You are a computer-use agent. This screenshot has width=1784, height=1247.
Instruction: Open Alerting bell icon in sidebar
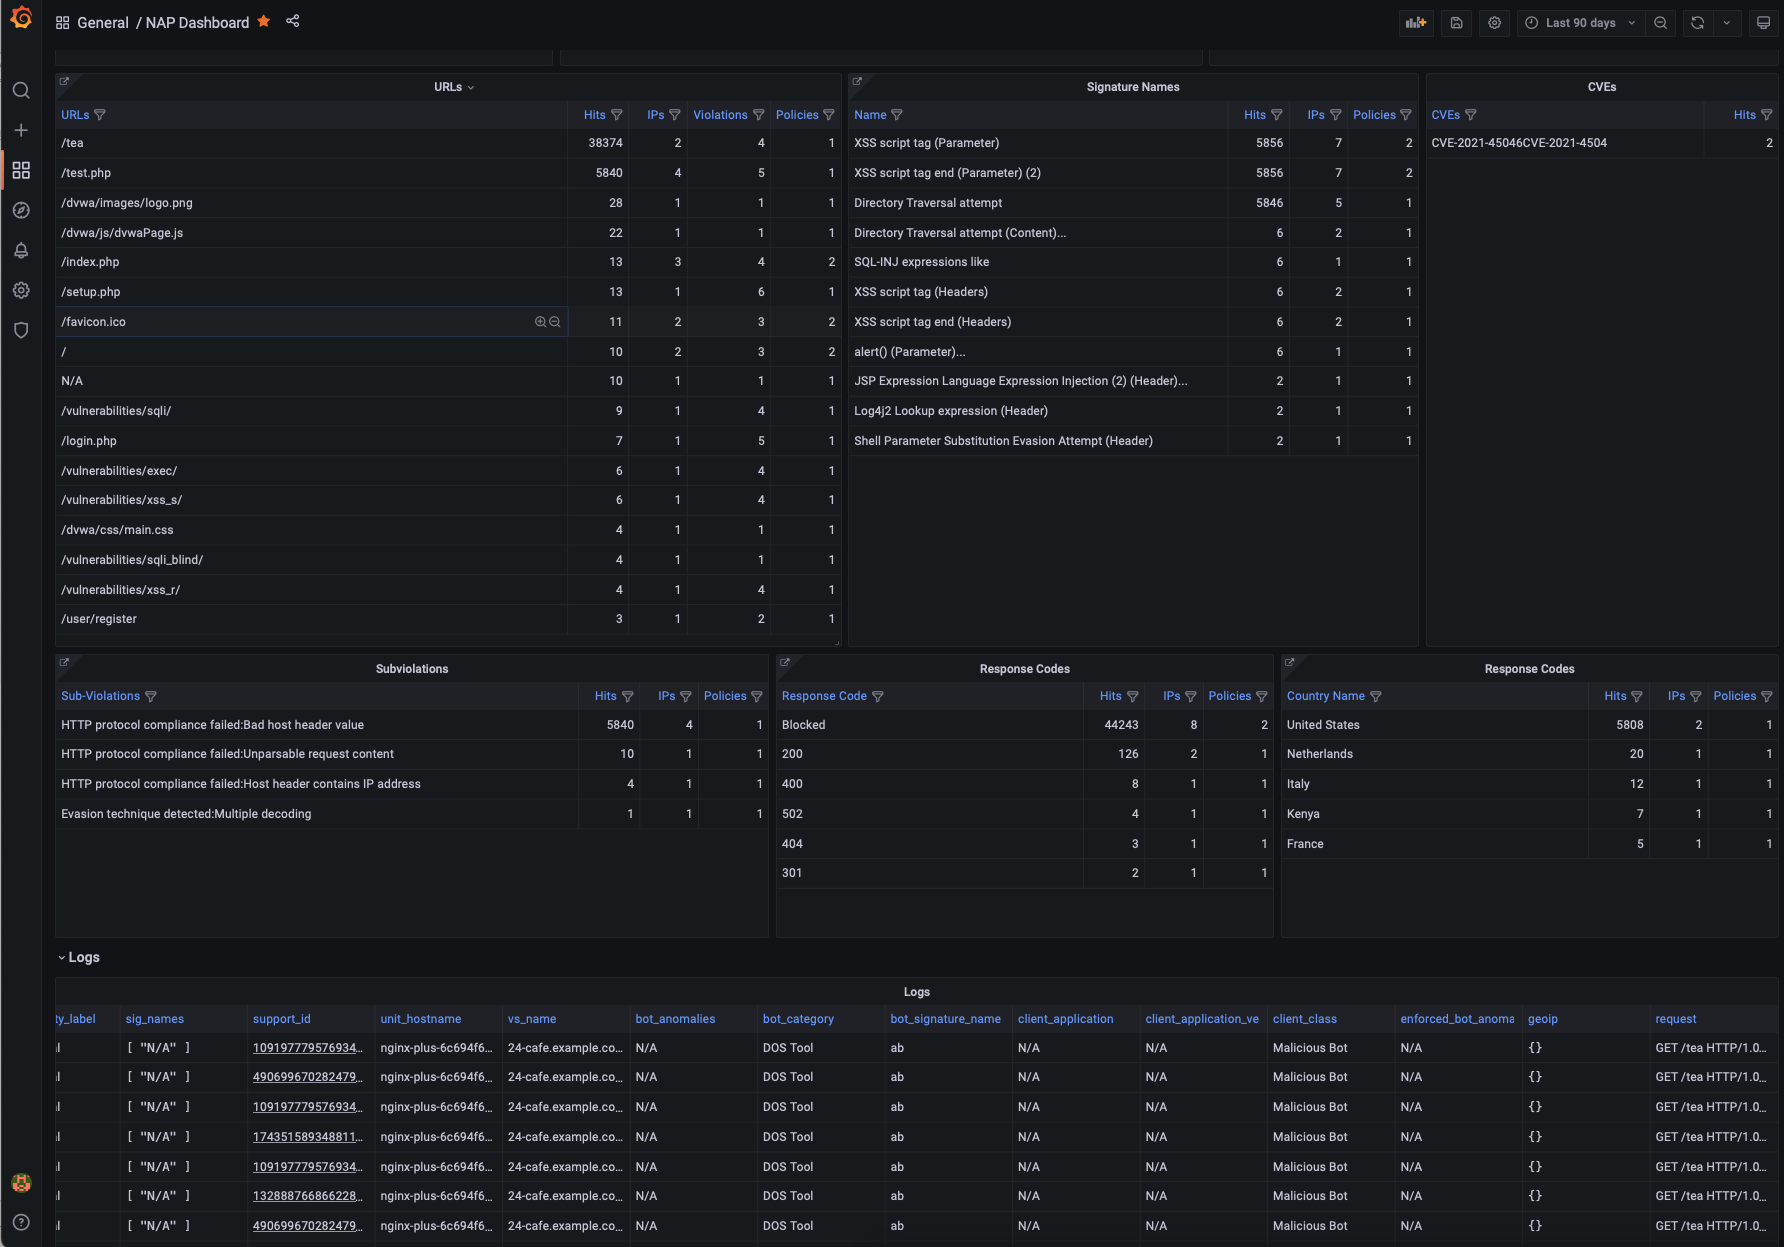pyautogui.click(x=21, y=250)
